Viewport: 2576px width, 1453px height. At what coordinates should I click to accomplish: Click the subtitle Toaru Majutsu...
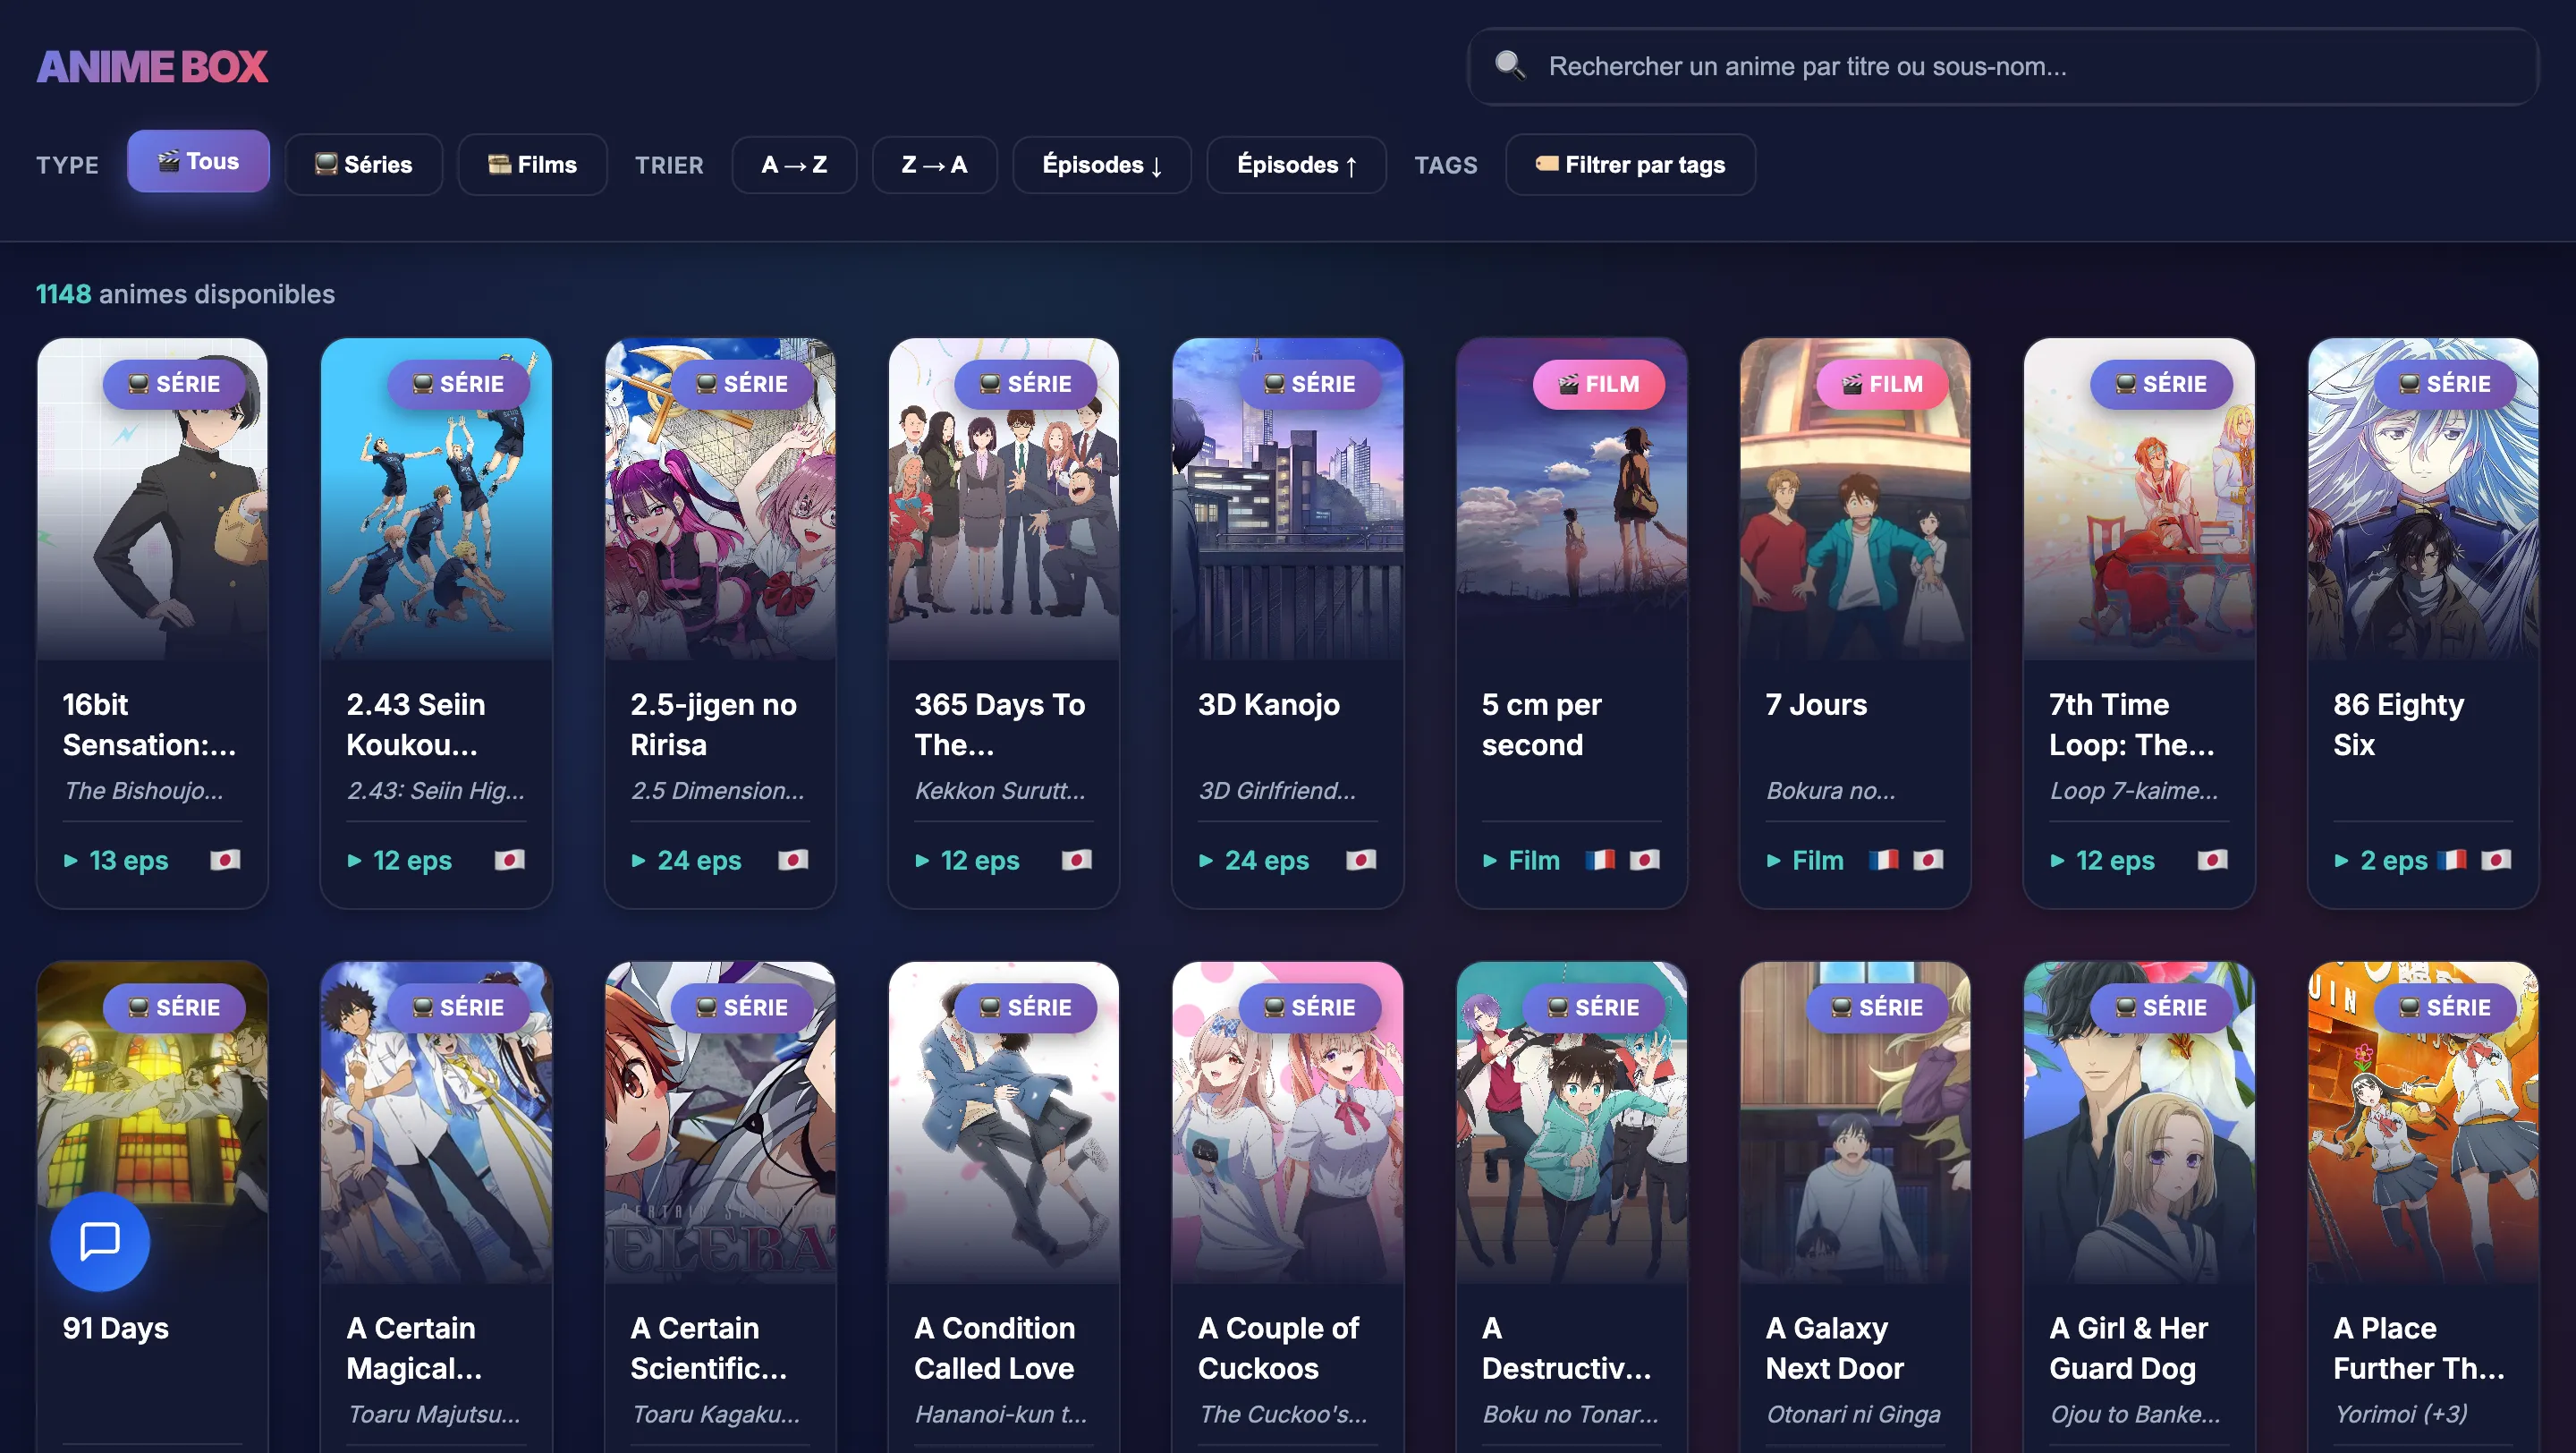point(433,1414)
